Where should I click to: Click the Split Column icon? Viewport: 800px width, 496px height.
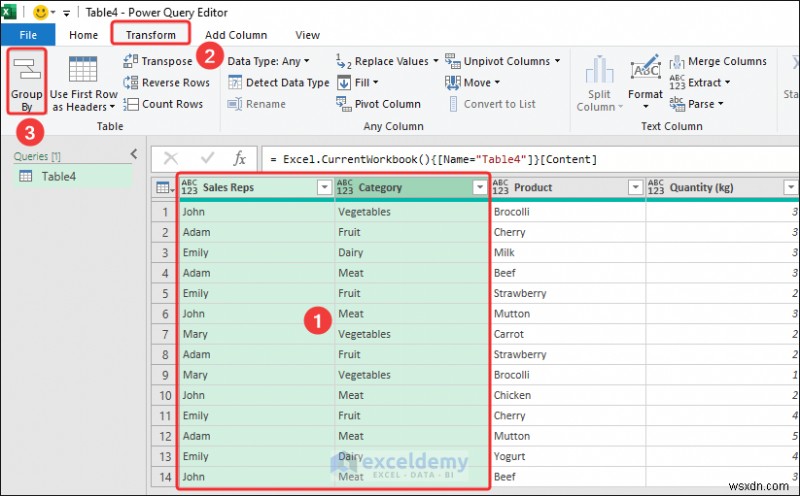(x=599, y=69)
